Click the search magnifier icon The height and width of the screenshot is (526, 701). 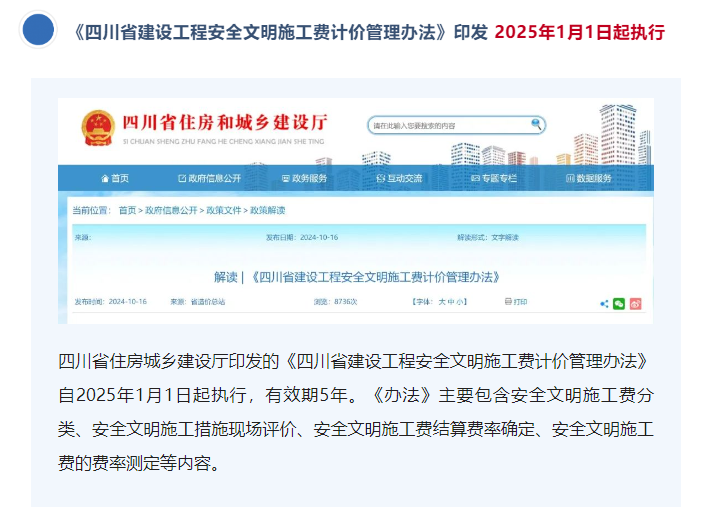click(x=537, y=124)
